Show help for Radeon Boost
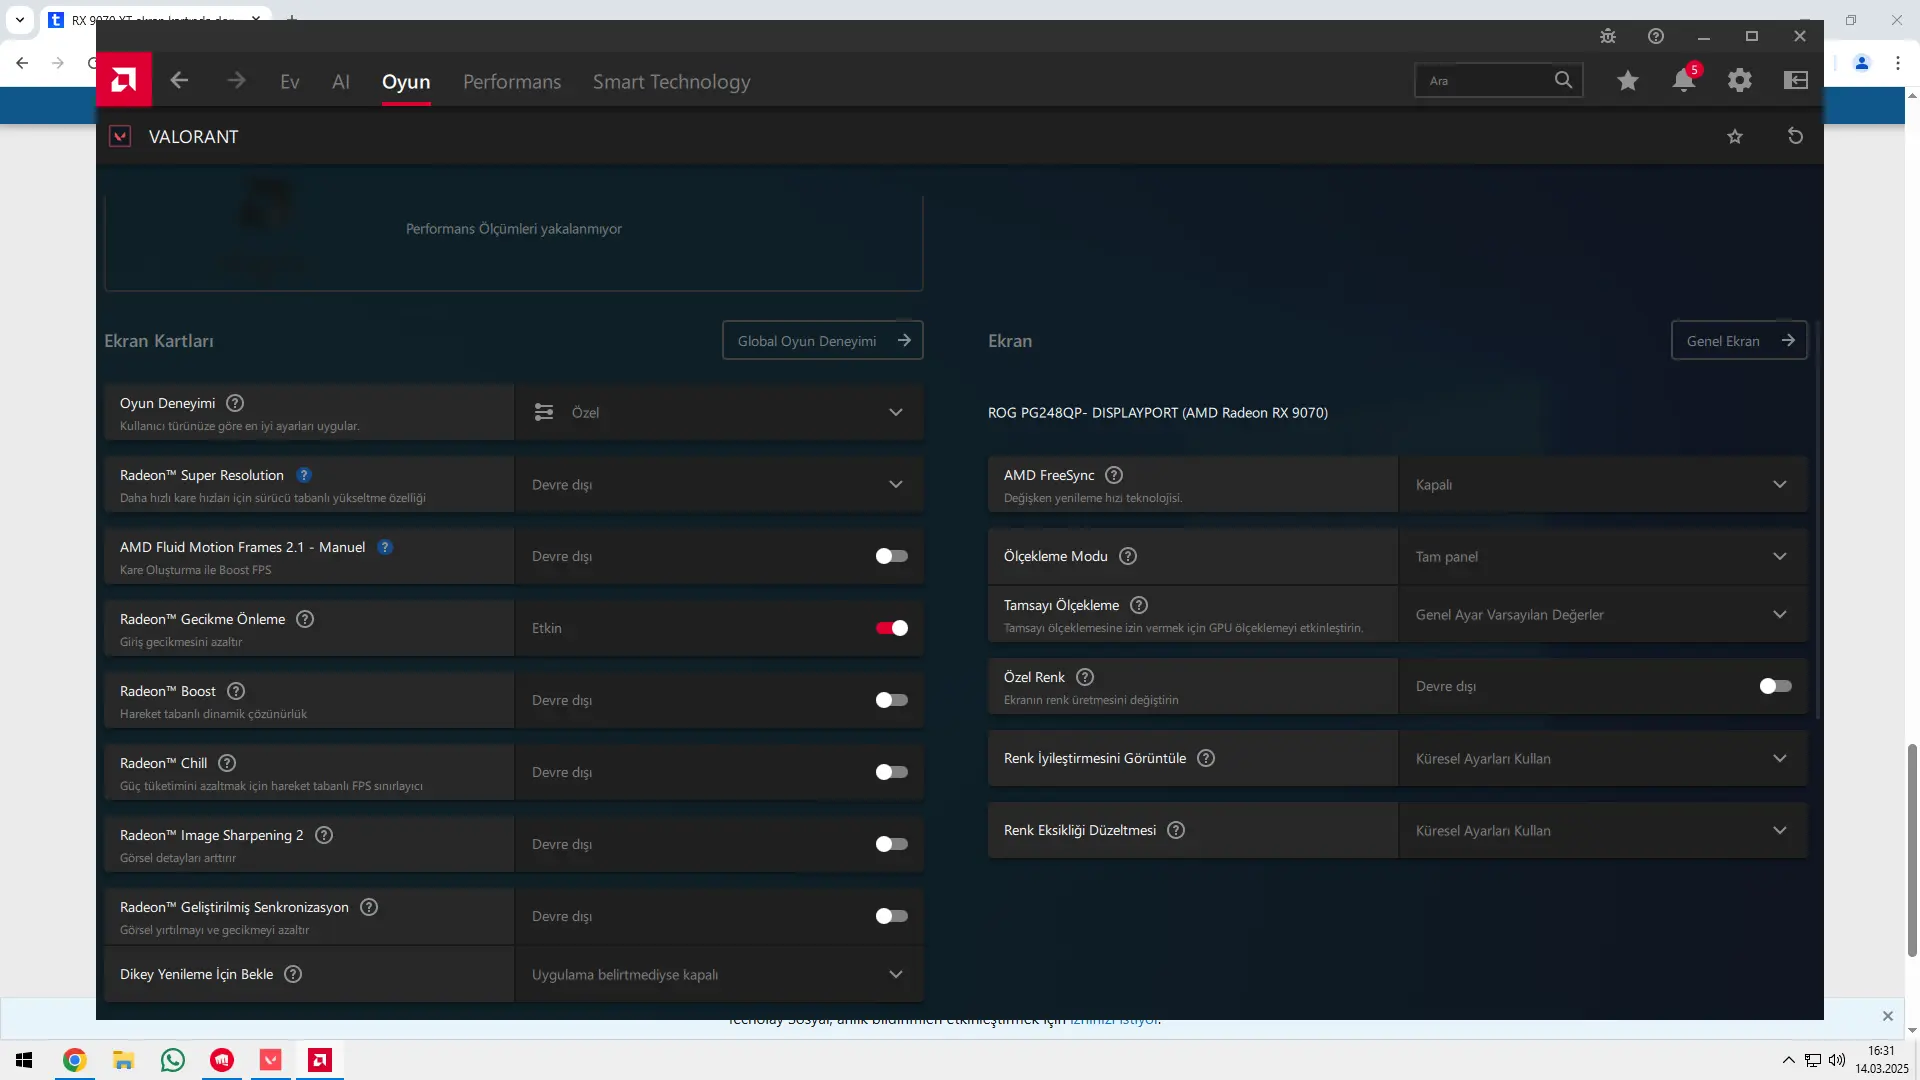Screen dimensions: 1920x1080 pos(236,691)
